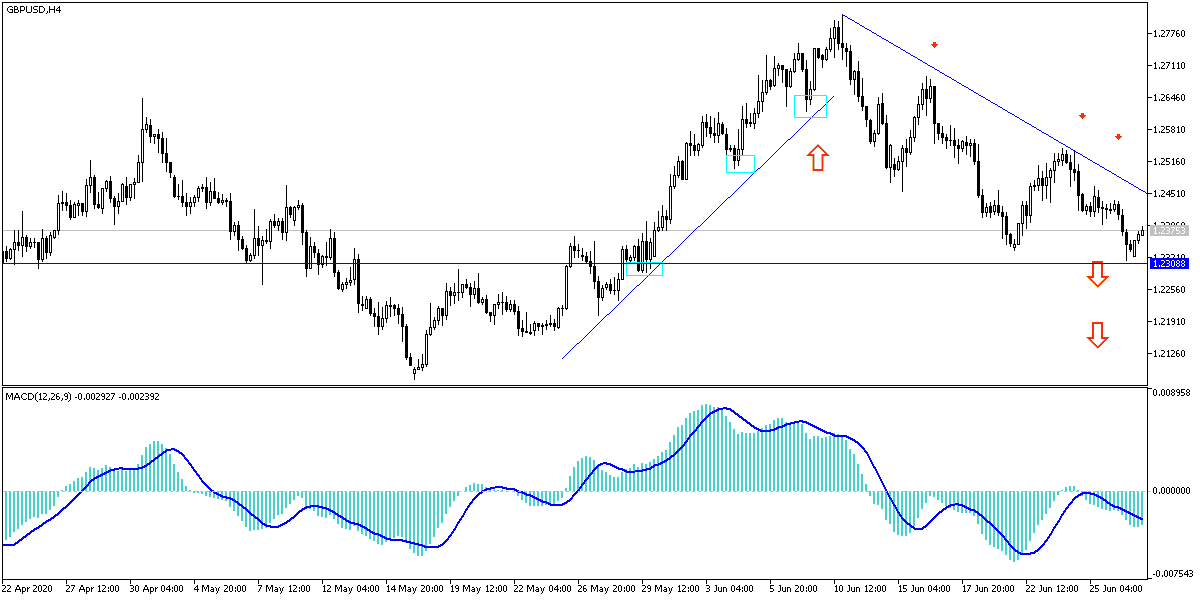Select the descending blue trendline

tap(1000, 105)
